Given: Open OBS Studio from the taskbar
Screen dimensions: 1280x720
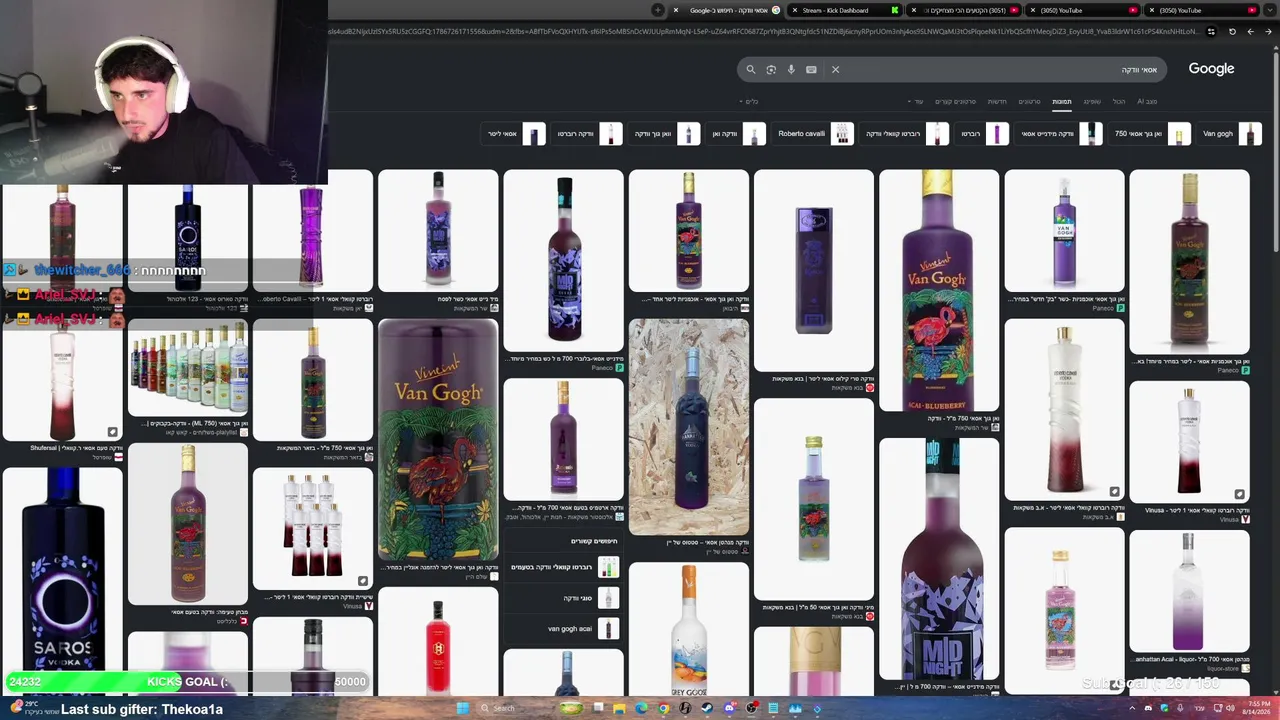Looking at the screenshot, I should 751,708.
